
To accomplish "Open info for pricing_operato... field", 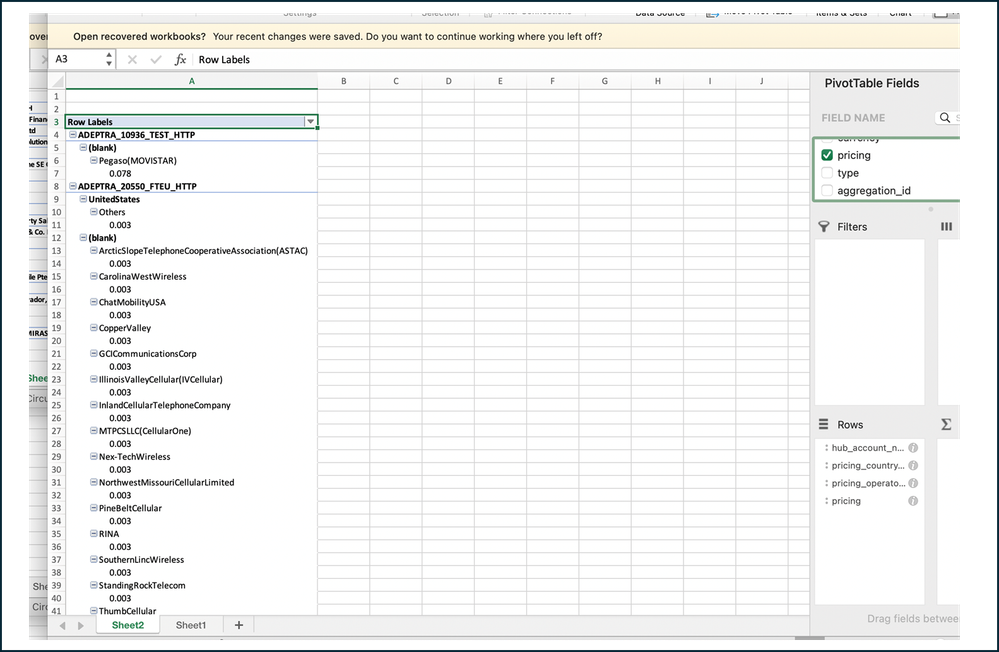I will (x=913, y=483).
